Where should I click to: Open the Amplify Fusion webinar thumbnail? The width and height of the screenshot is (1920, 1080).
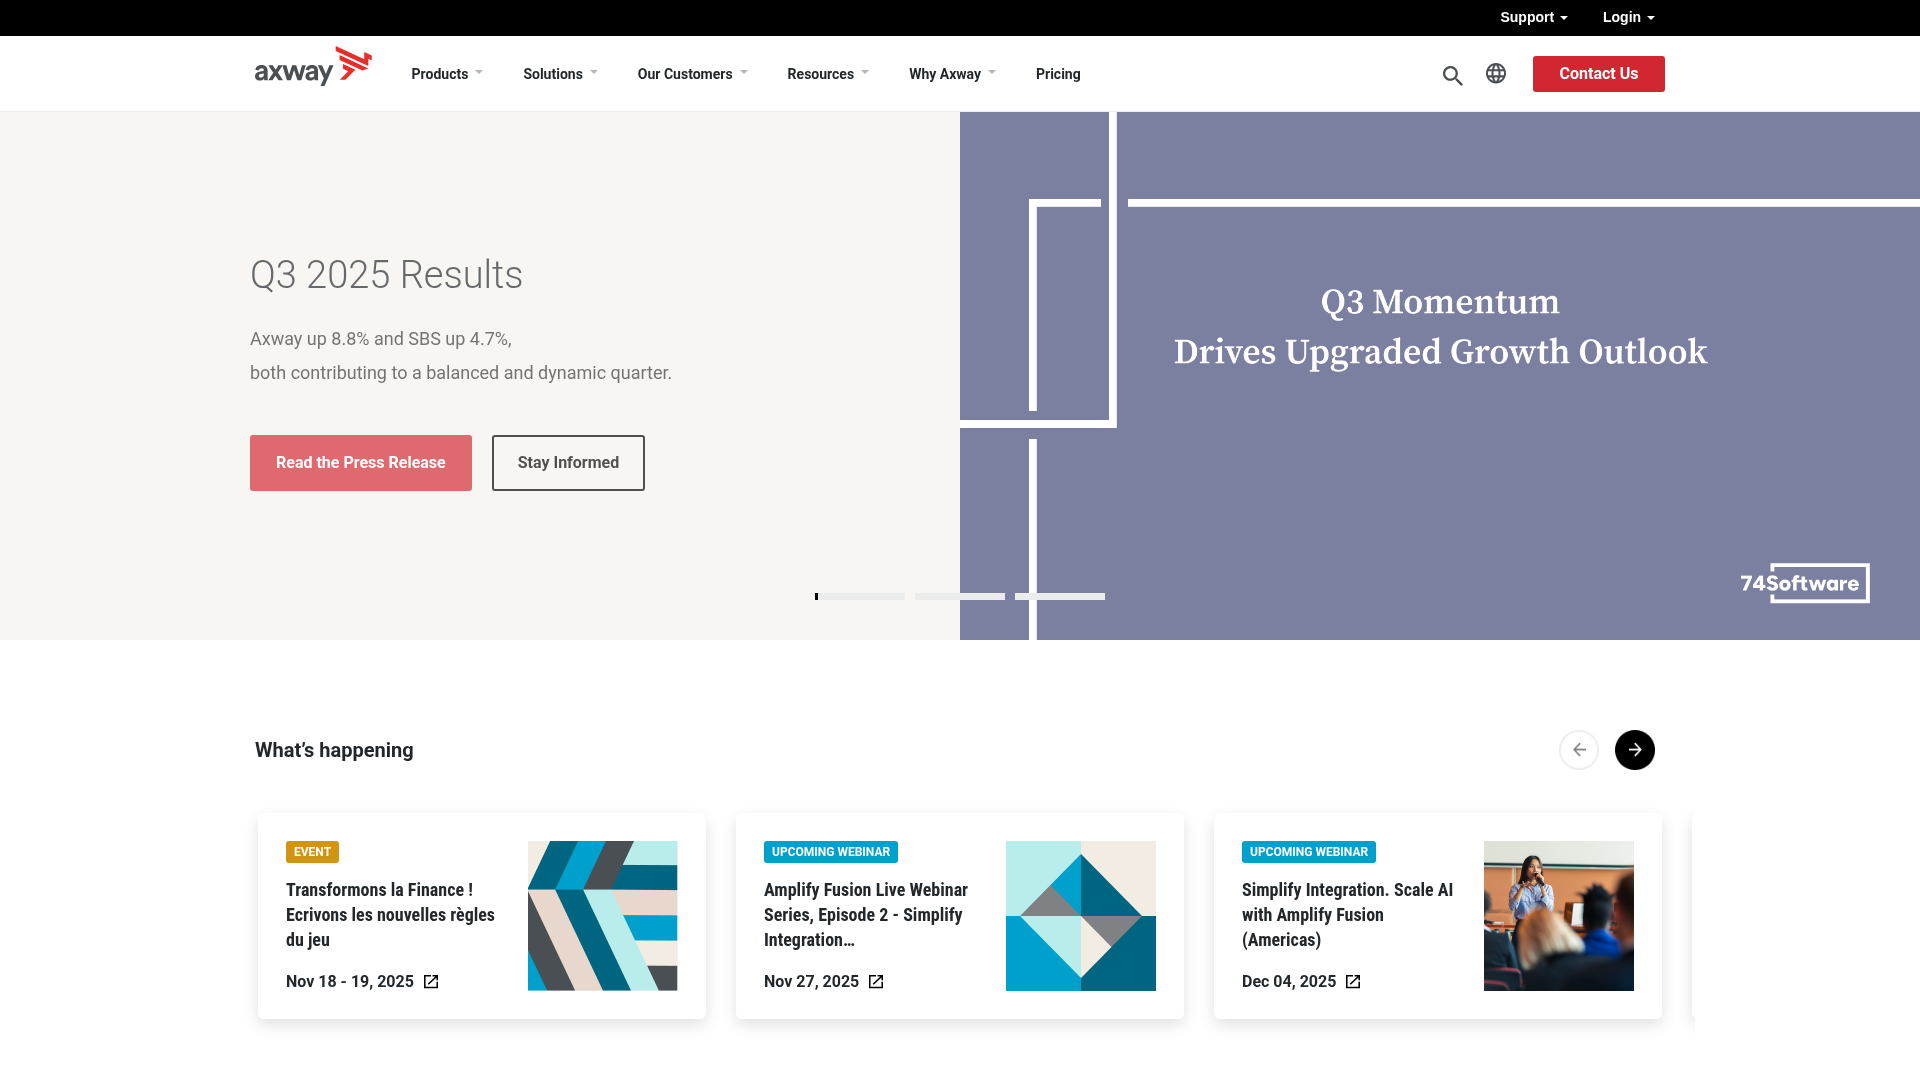pos(1080,915)
